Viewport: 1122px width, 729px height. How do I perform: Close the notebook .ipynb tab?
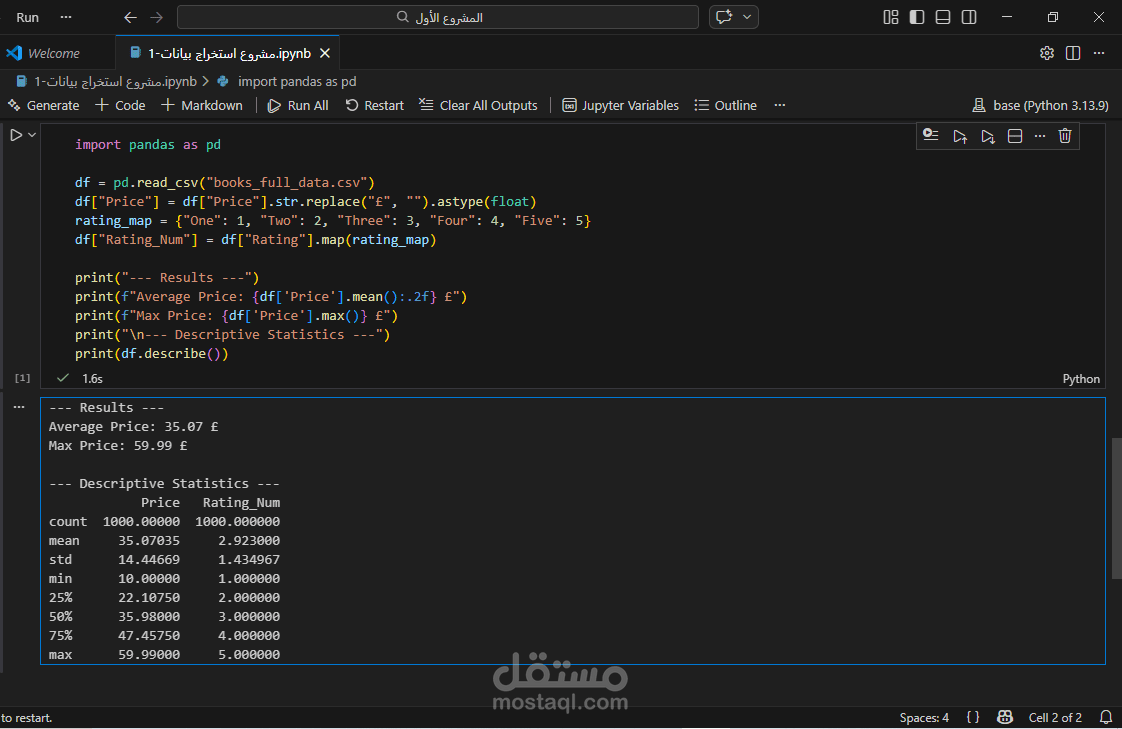(x=325, y=53)
